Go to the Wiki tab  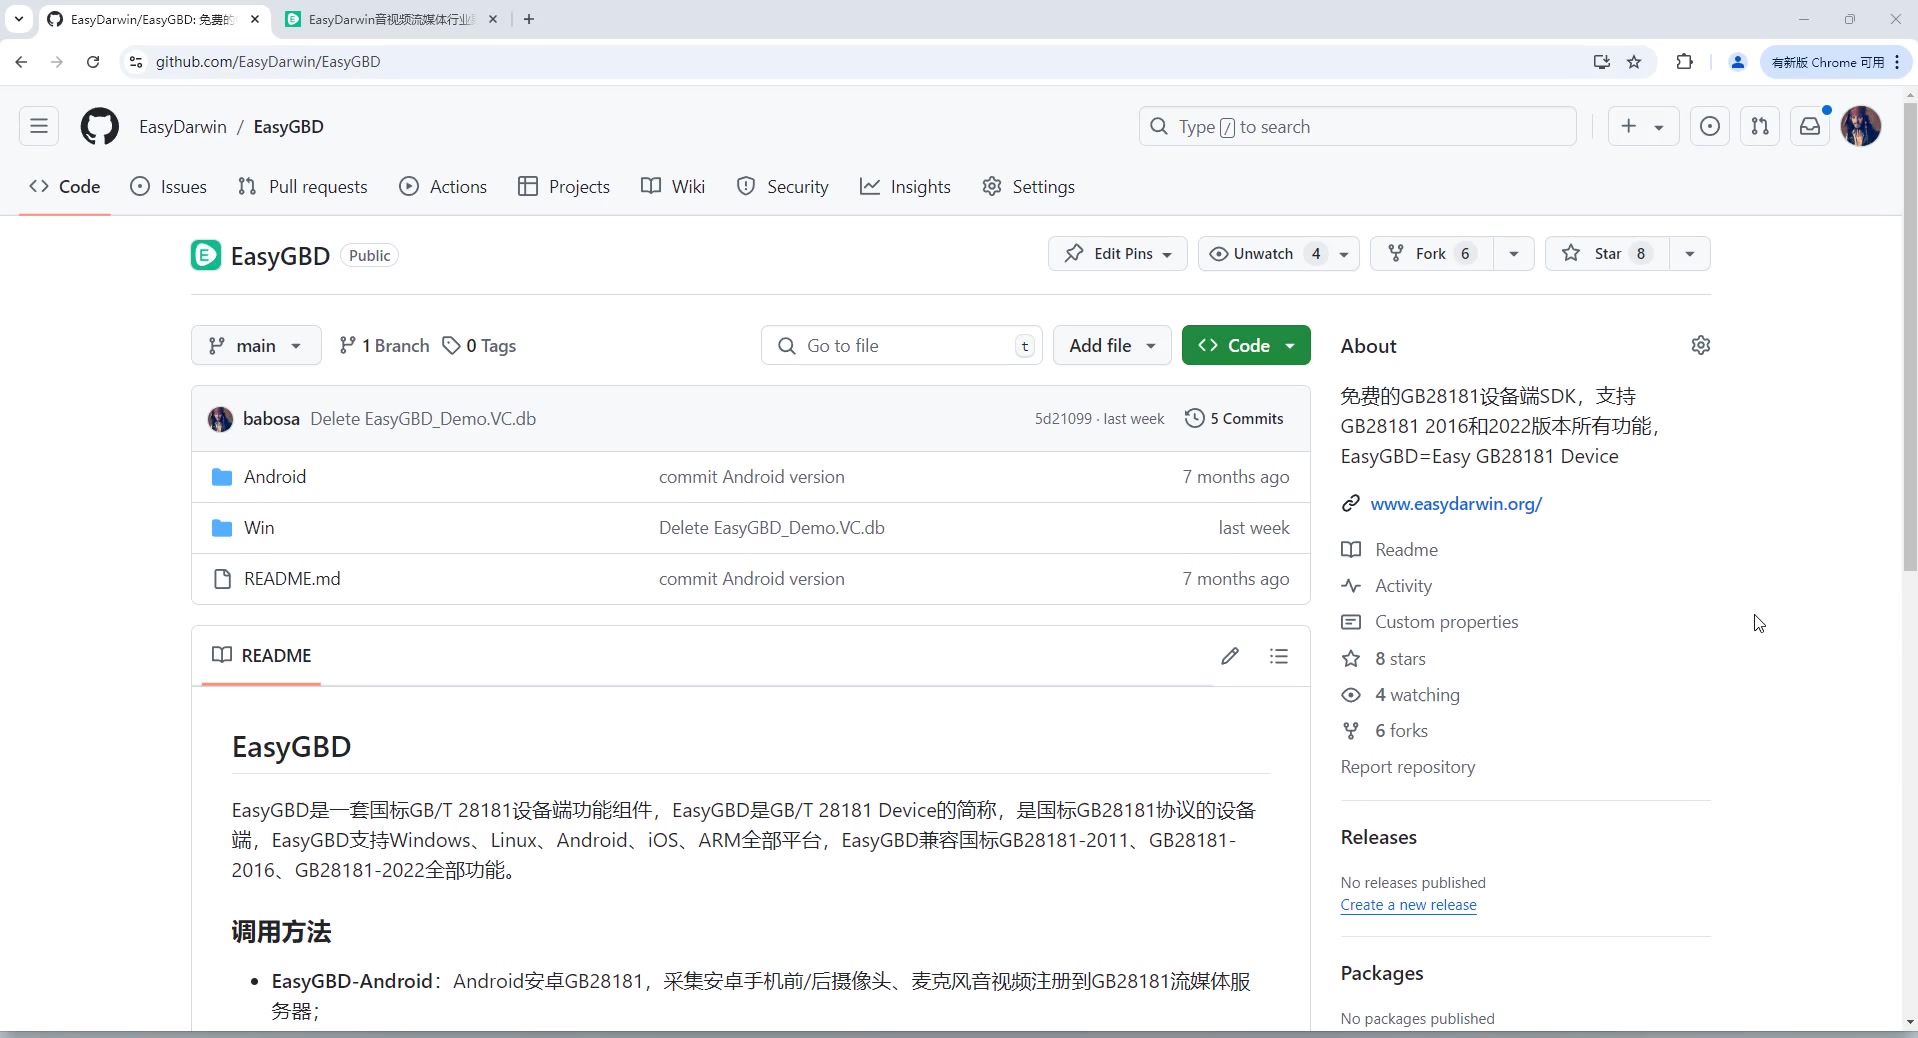pyautogui.click(x=673, y=187)
